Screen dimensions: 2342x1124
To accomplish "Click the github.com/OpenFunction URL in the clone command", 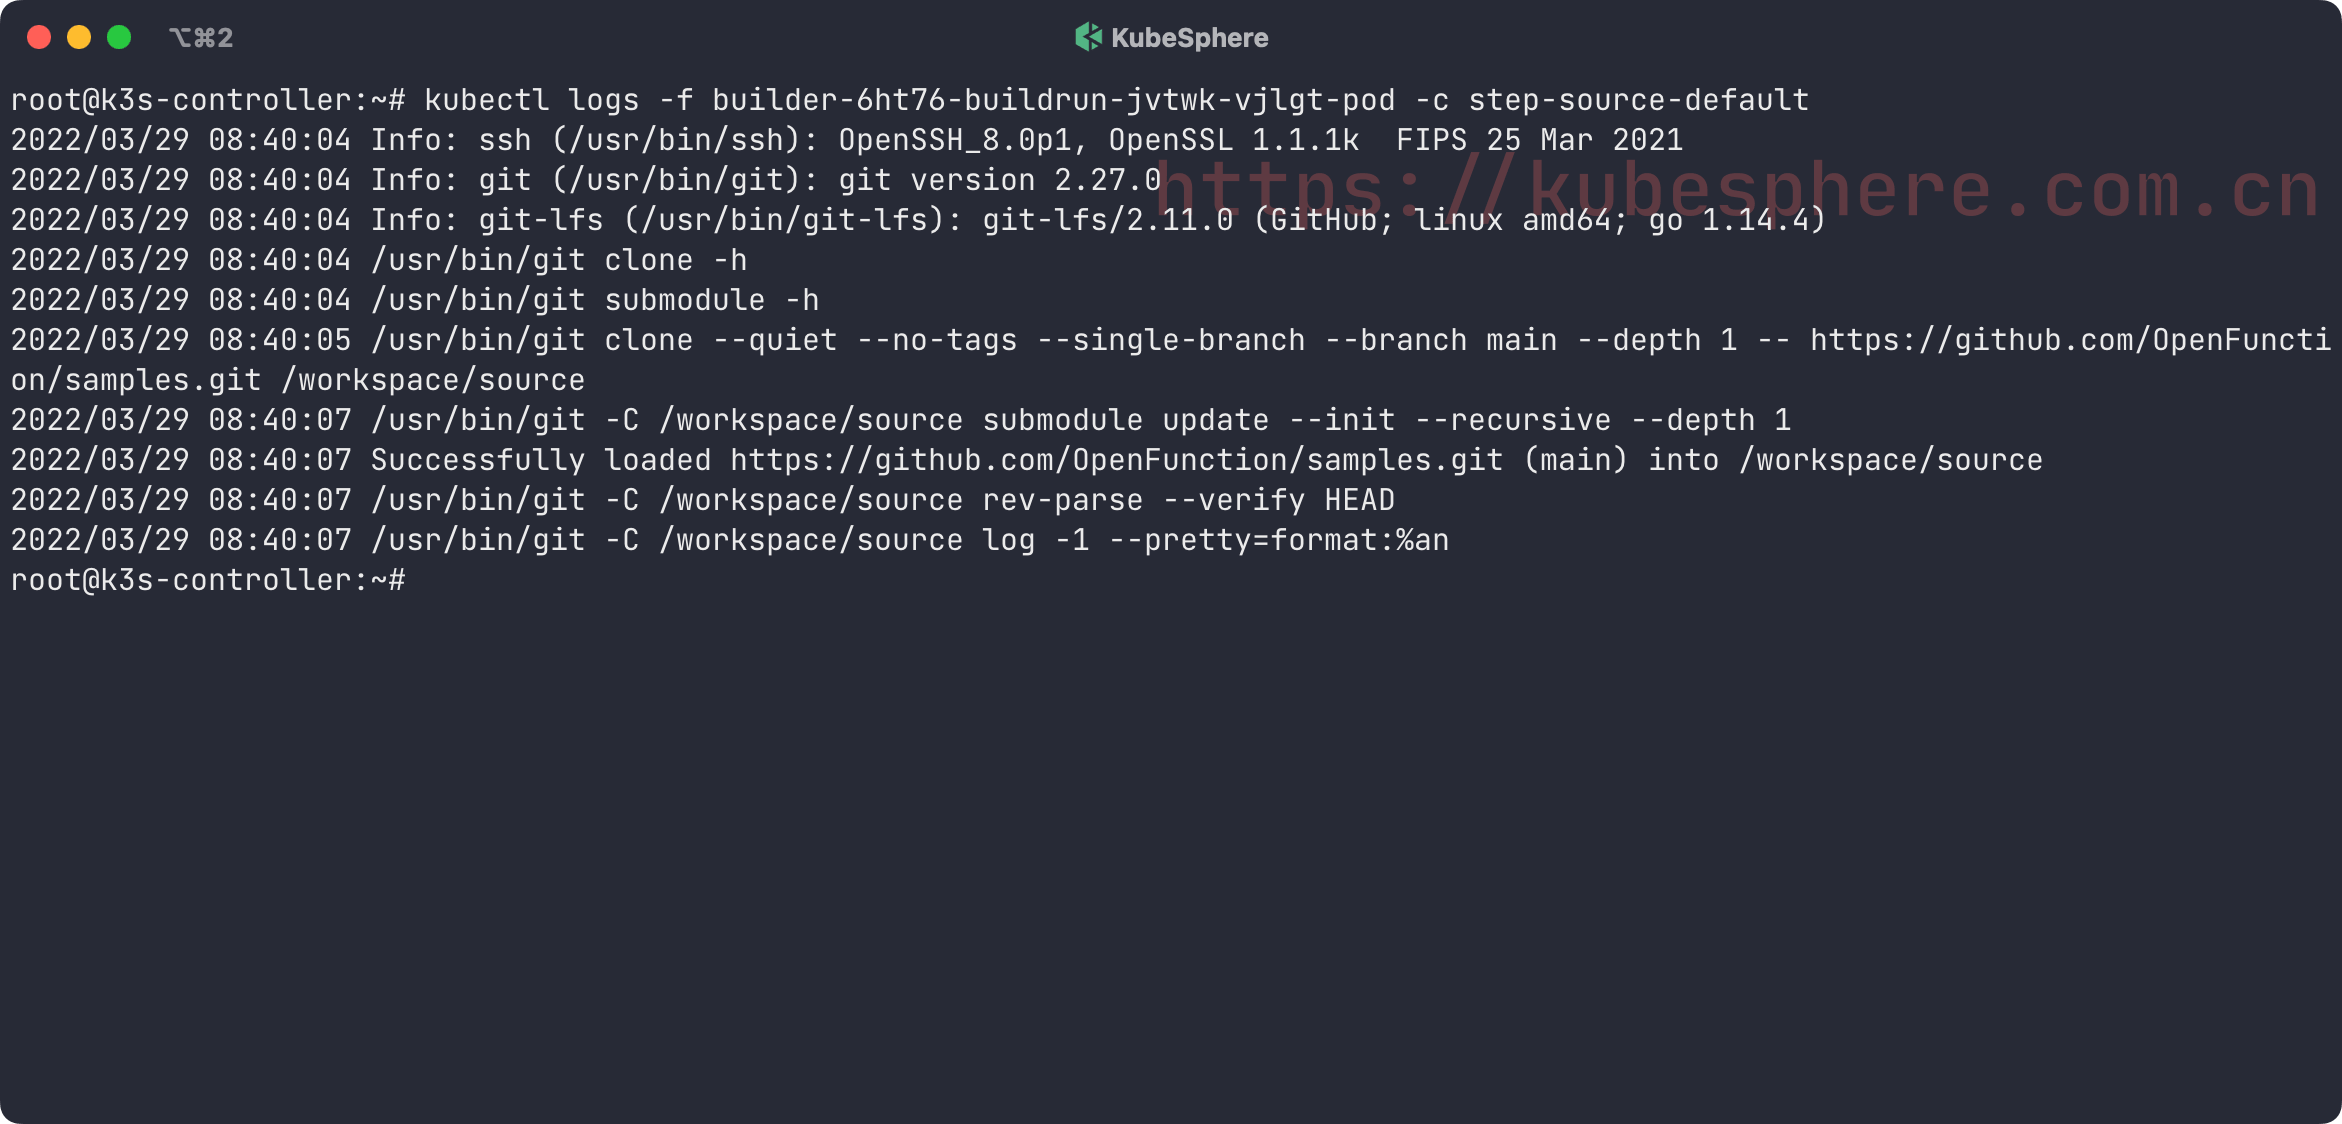I will pyautogui.click(x=2070, y=340).
